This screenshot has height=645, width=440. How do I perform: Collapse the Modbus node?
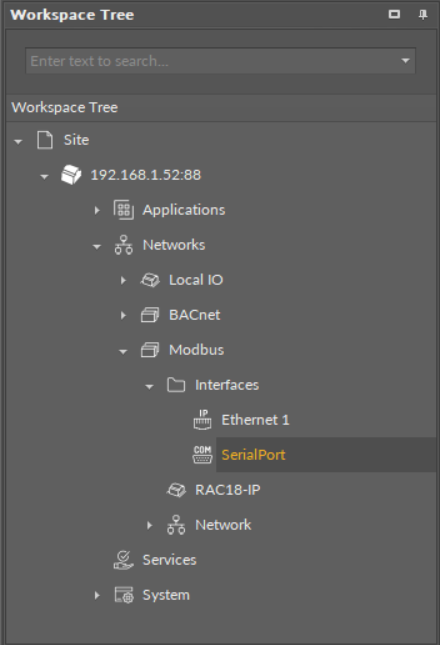coord(123,351)
